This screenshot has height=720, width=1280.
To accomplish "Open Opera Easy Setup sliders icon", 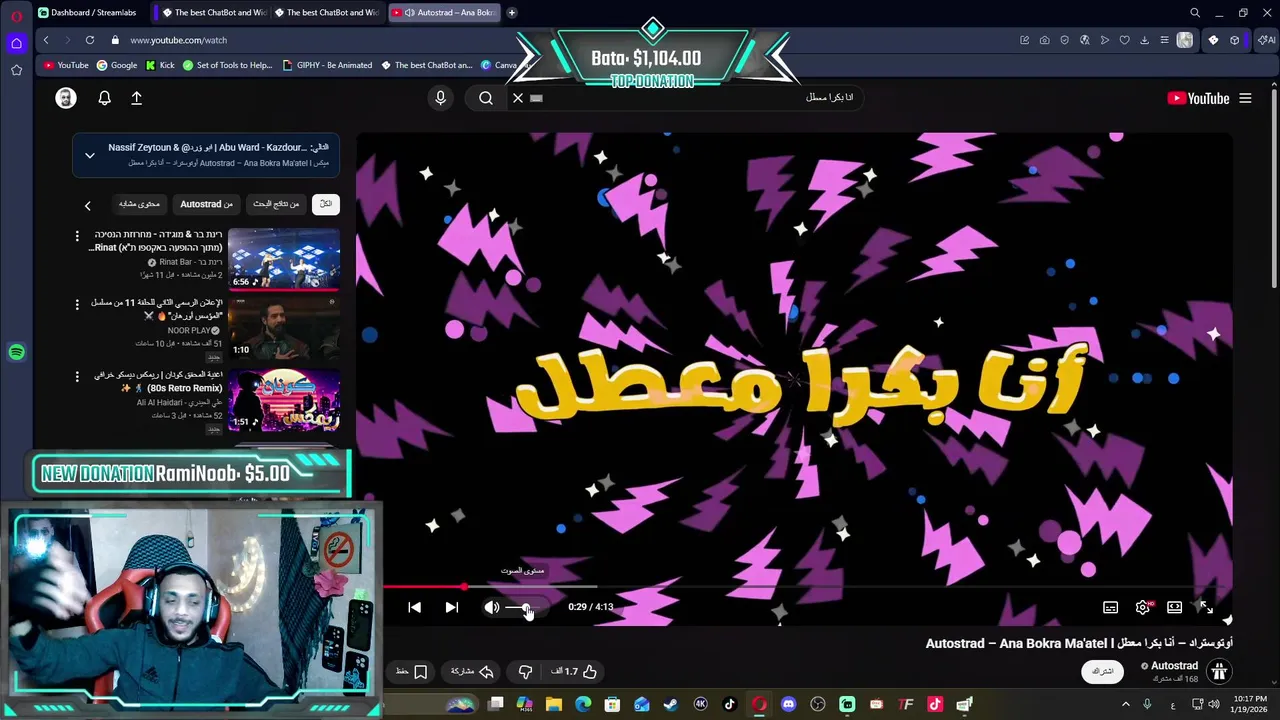I will click(1164, 40).
